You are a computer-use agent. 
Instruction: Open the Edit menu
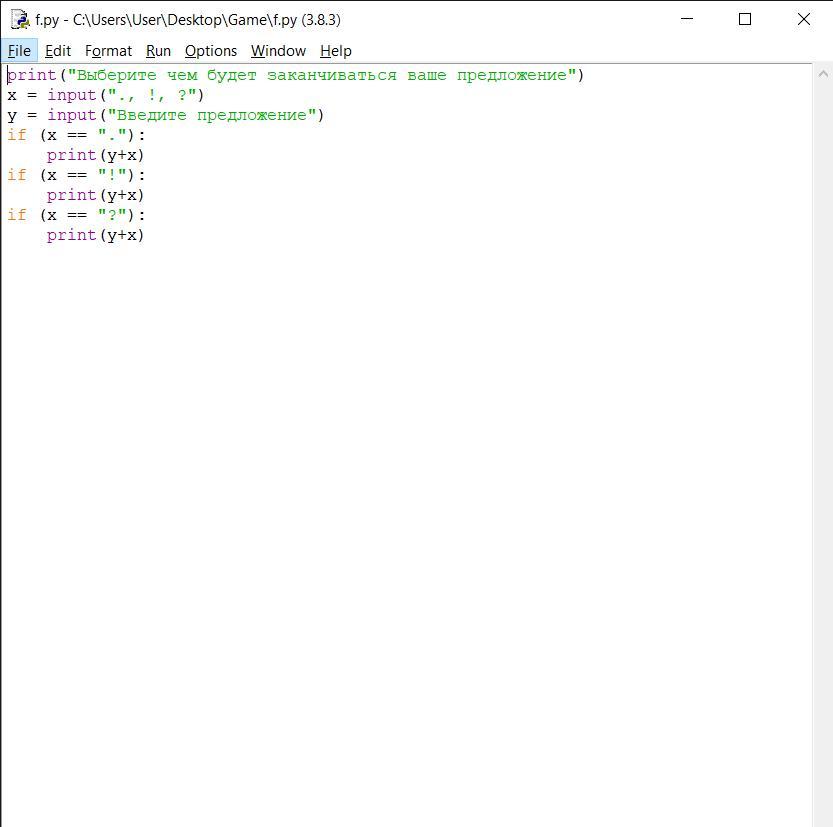point(58,51)
